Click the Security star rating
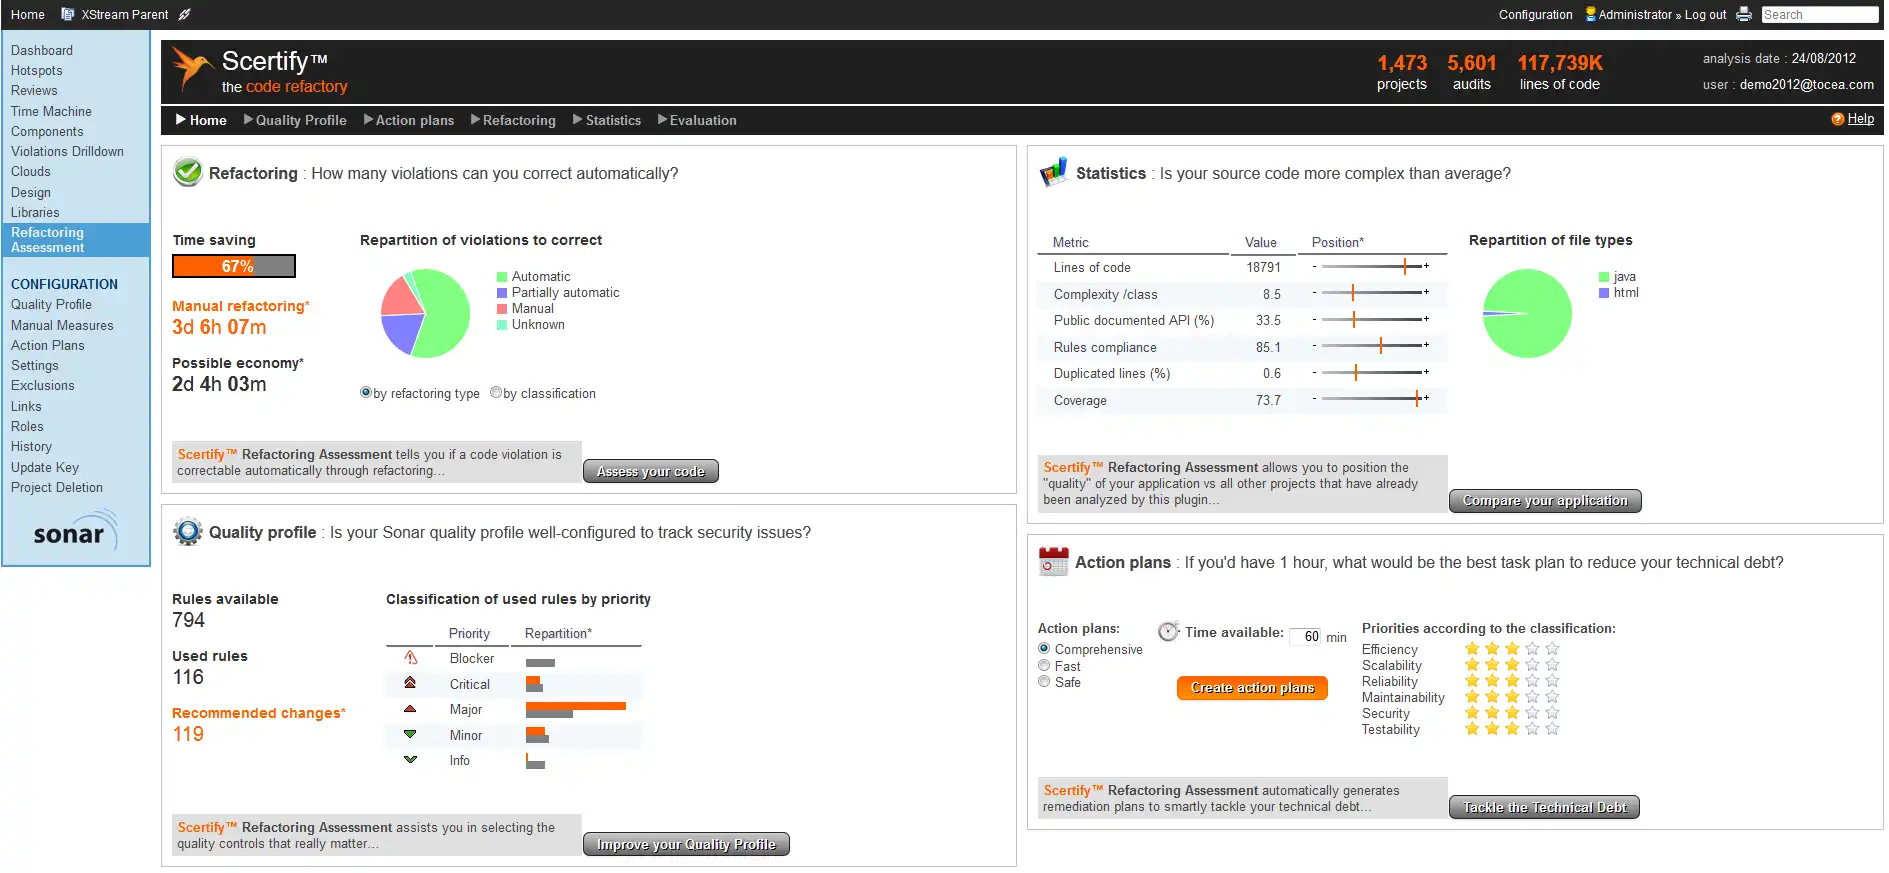 point(1512,713)
